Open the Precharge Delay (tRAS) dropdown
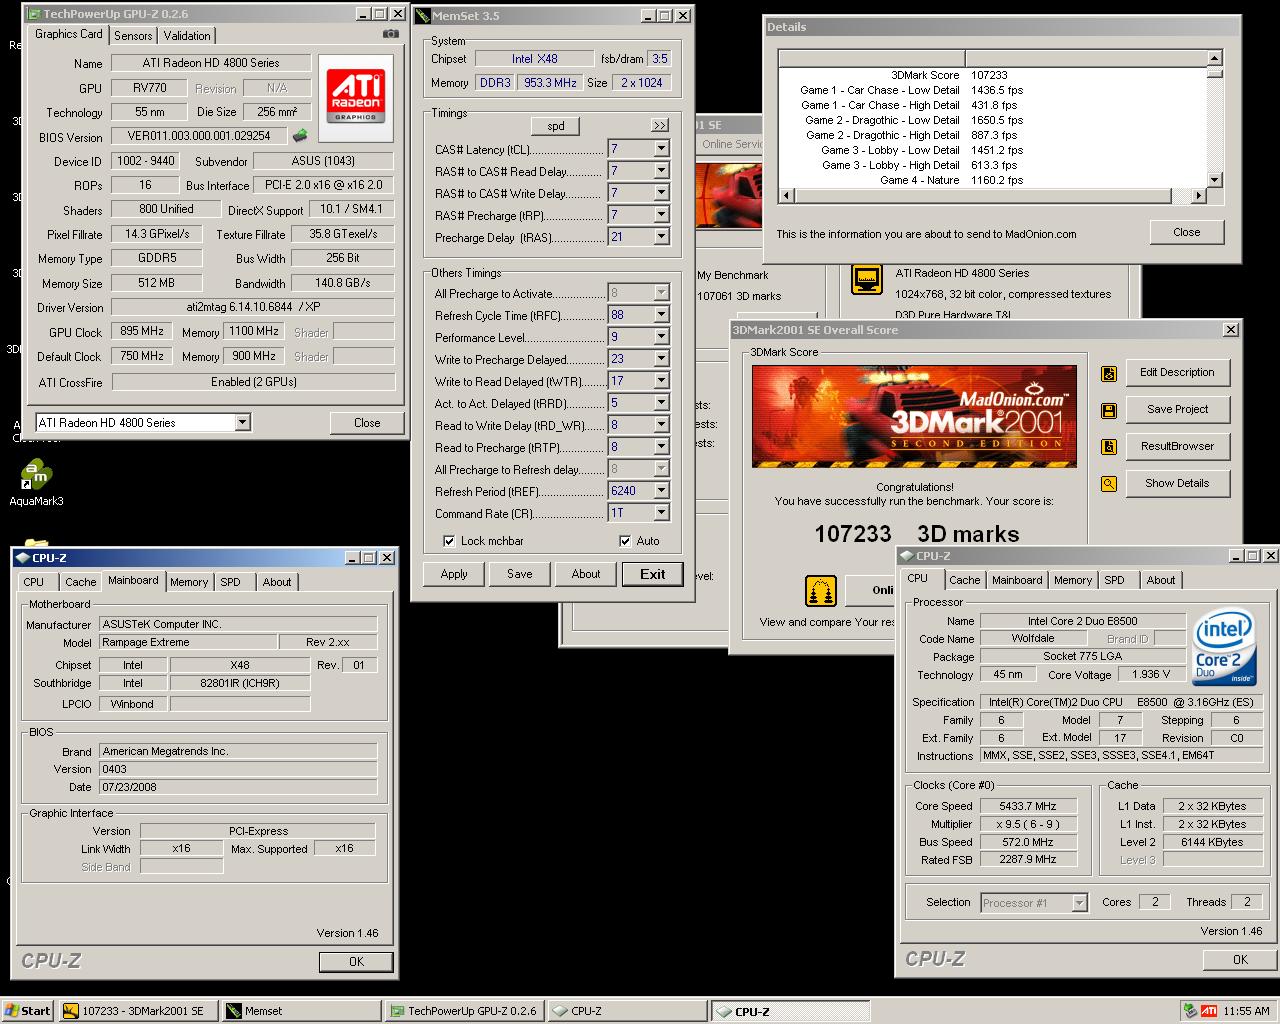Viewport: 1280px width, 1024px height. [661, 237]
